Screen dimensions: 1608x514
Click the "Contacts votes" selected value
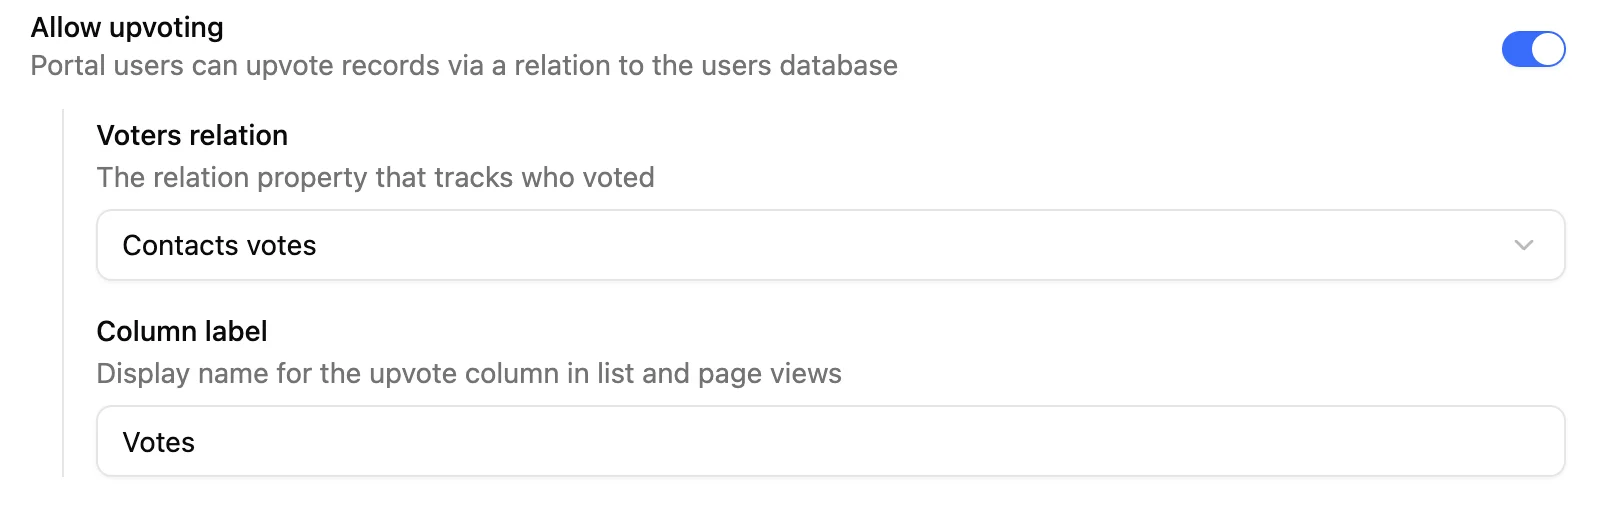(x=219, y=245)
